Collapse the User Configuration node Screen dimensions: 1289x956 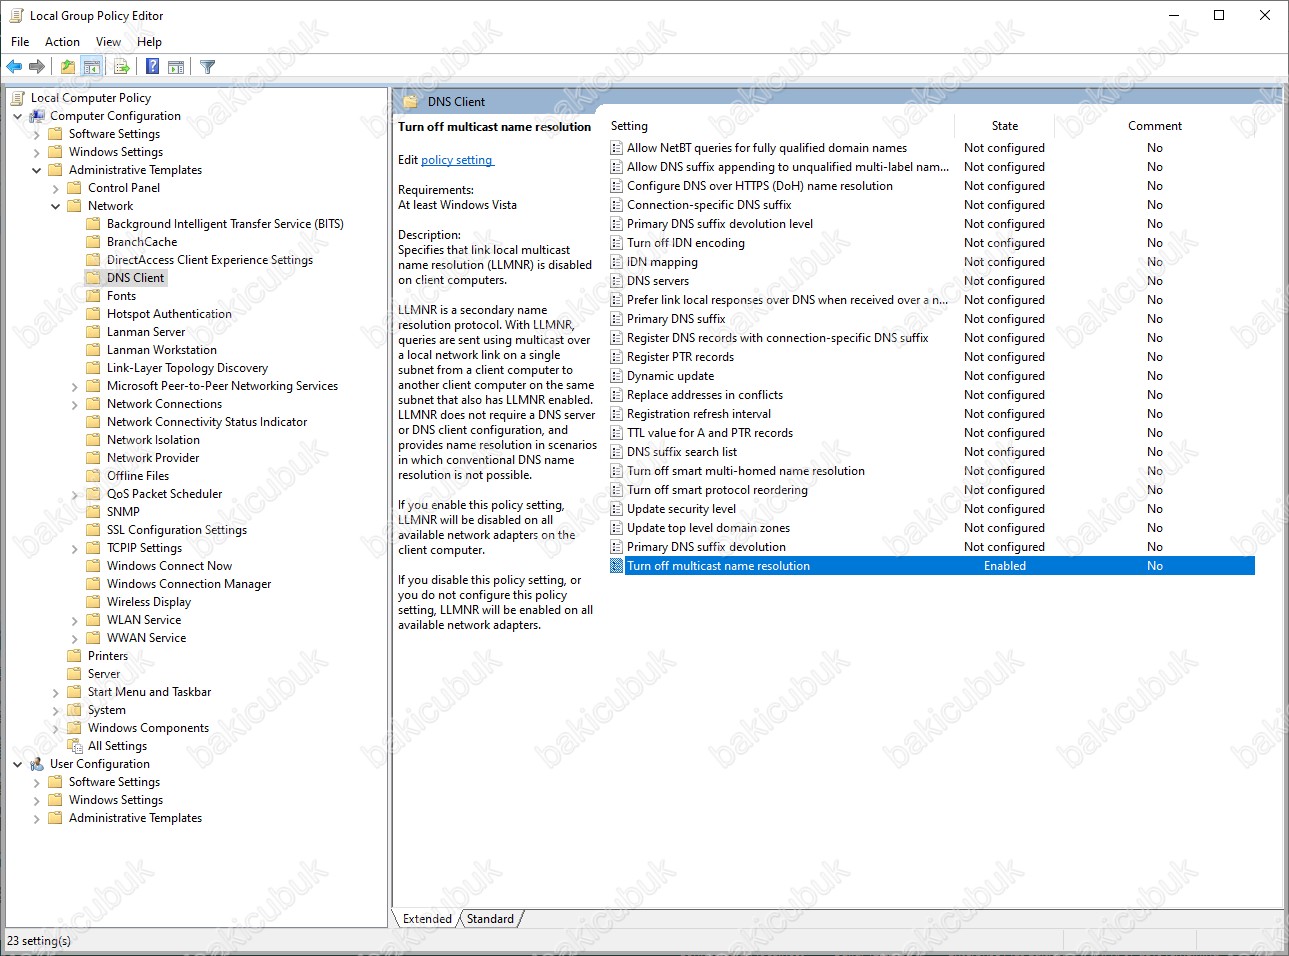click(17, 764)
